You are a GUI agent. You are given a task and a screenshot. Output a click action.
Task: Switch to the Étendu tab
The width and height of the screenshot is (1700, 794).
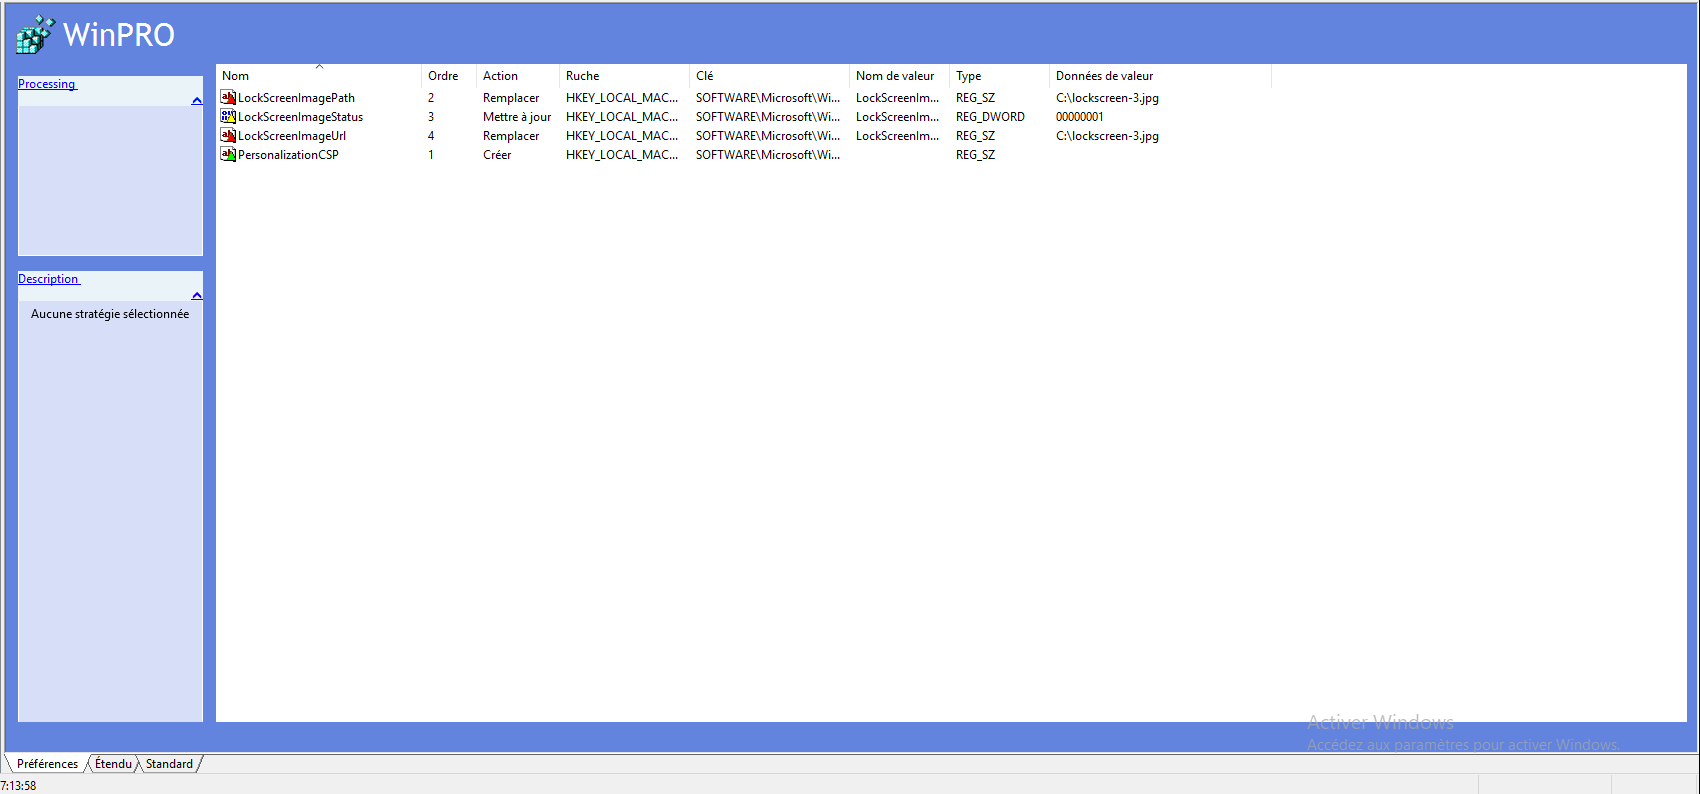pos(113,764)
